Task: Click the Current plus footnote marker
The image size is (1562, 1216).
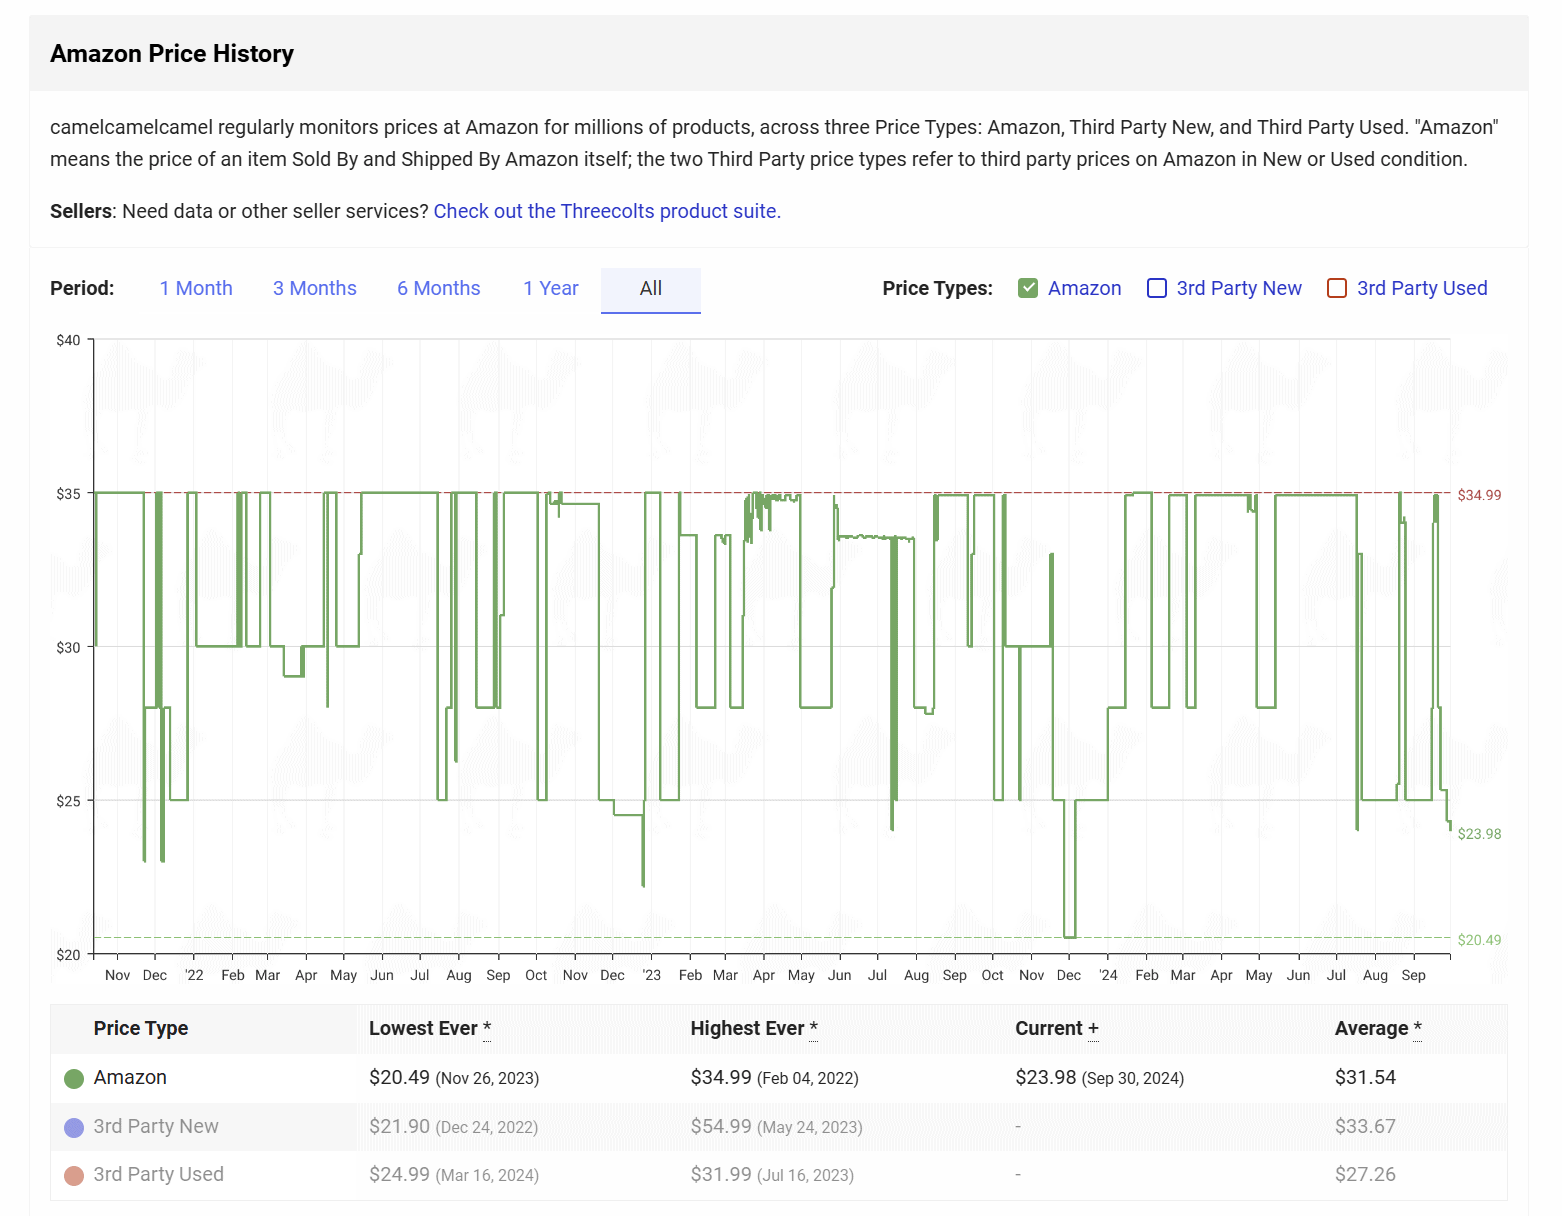Action: tap(1093, 1029)
